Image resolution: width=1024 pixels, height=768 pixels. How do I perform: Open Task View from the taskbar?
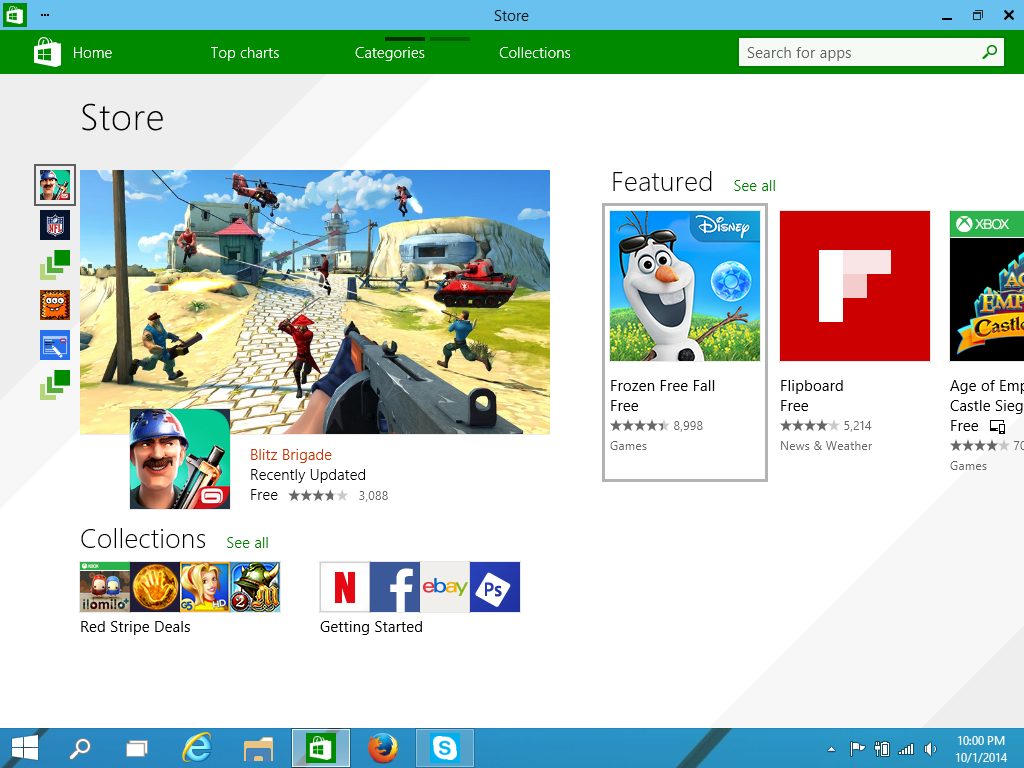136,748
